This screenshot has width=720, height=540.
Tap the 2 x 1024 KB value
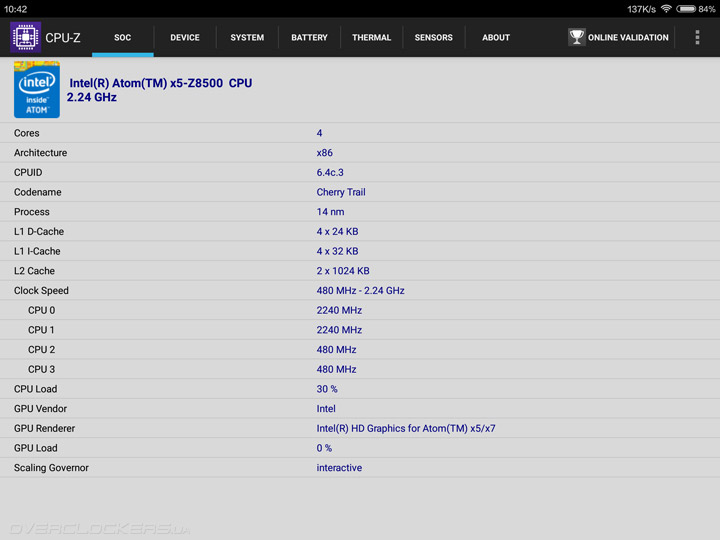click(x=343, y=271)
